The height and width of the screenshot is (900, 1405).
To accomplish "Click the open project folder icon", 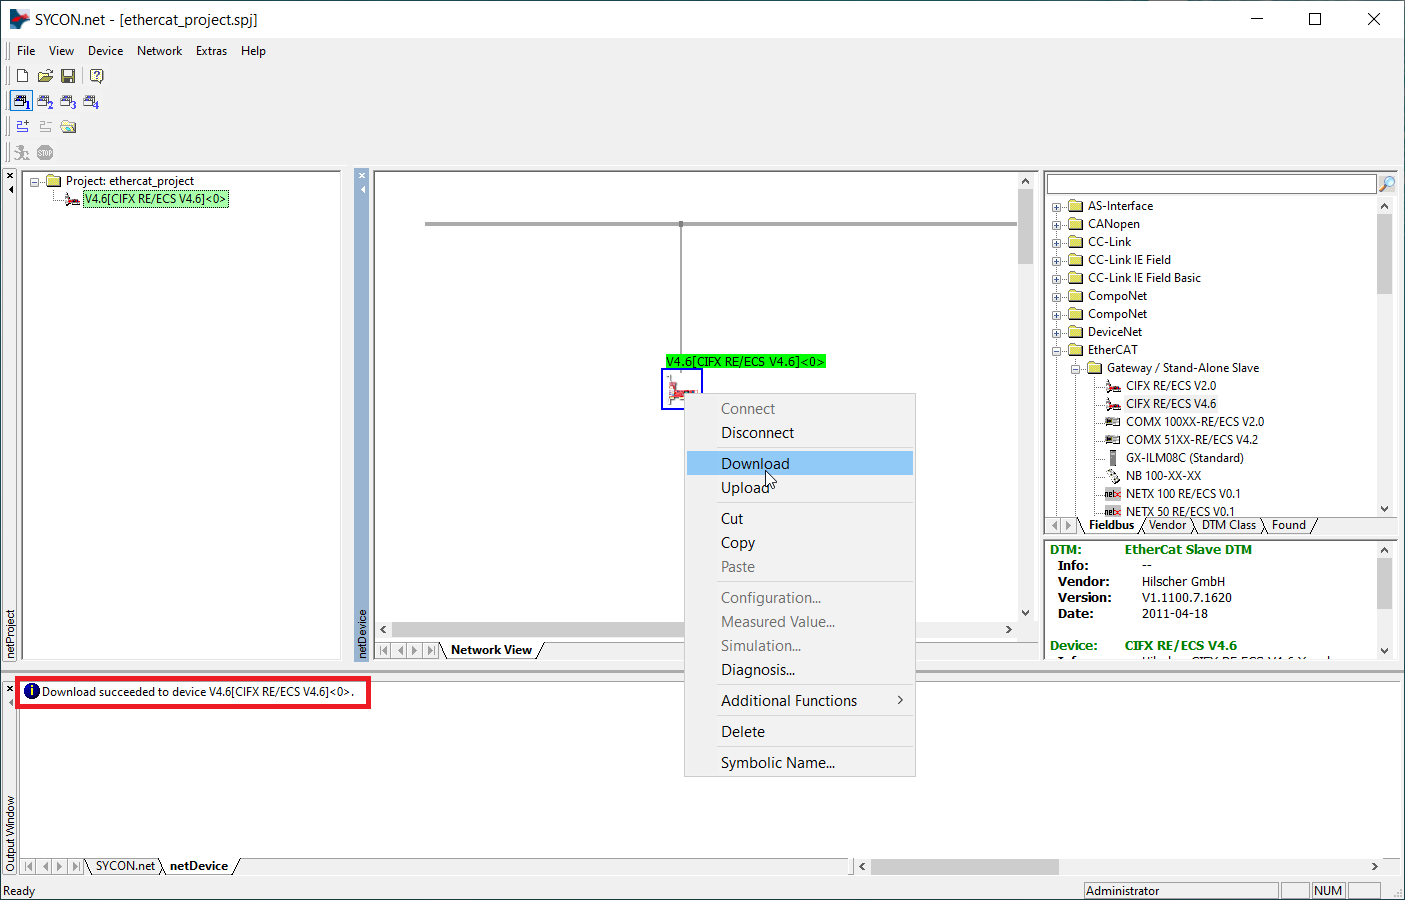I will tap(45, 76).
